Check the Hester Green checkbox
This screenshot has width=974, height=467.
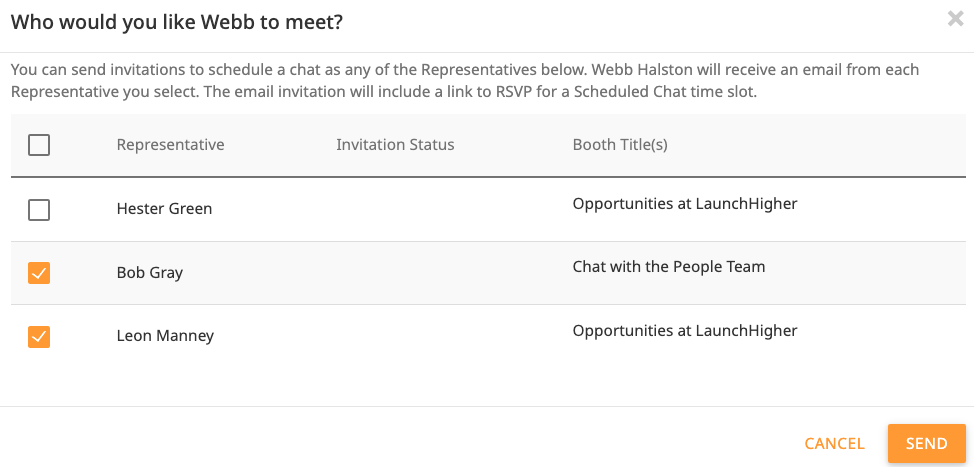pos(39,210)
